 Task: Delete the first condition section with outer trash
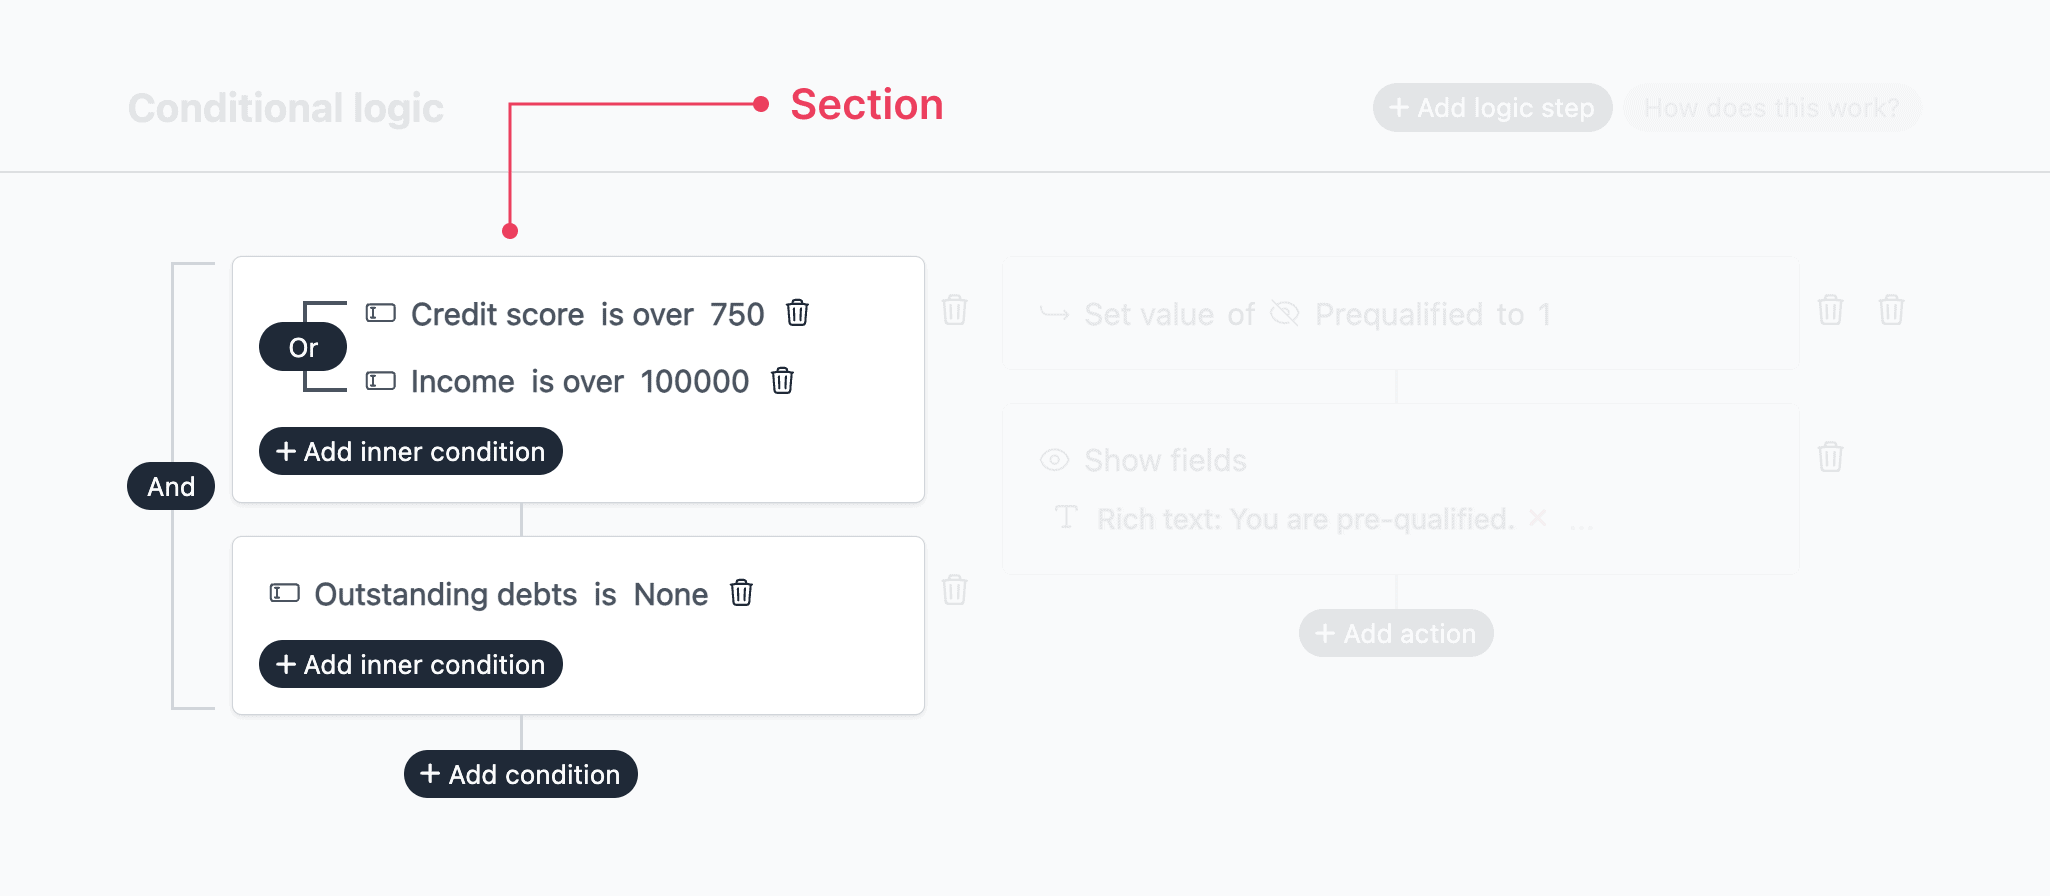click(955, 310)
